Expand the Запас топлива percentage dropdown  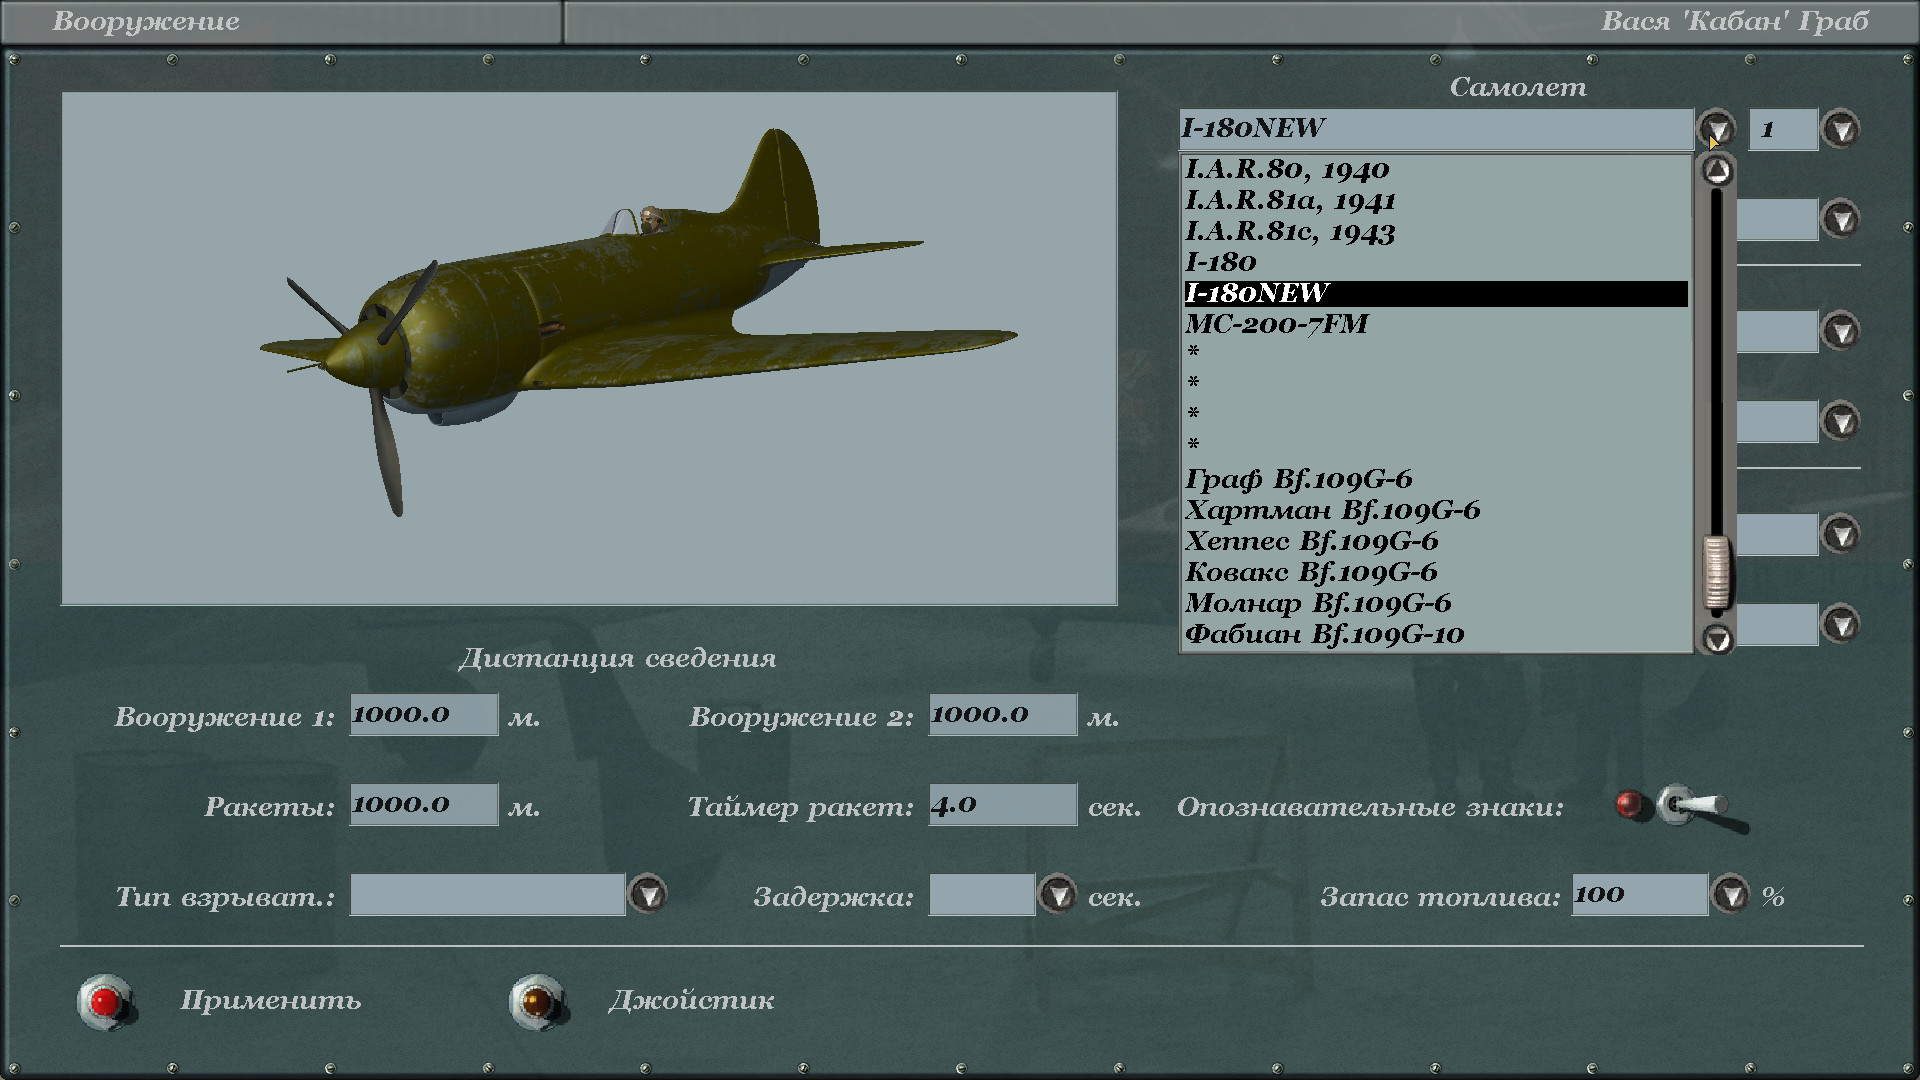point(1731,895)
